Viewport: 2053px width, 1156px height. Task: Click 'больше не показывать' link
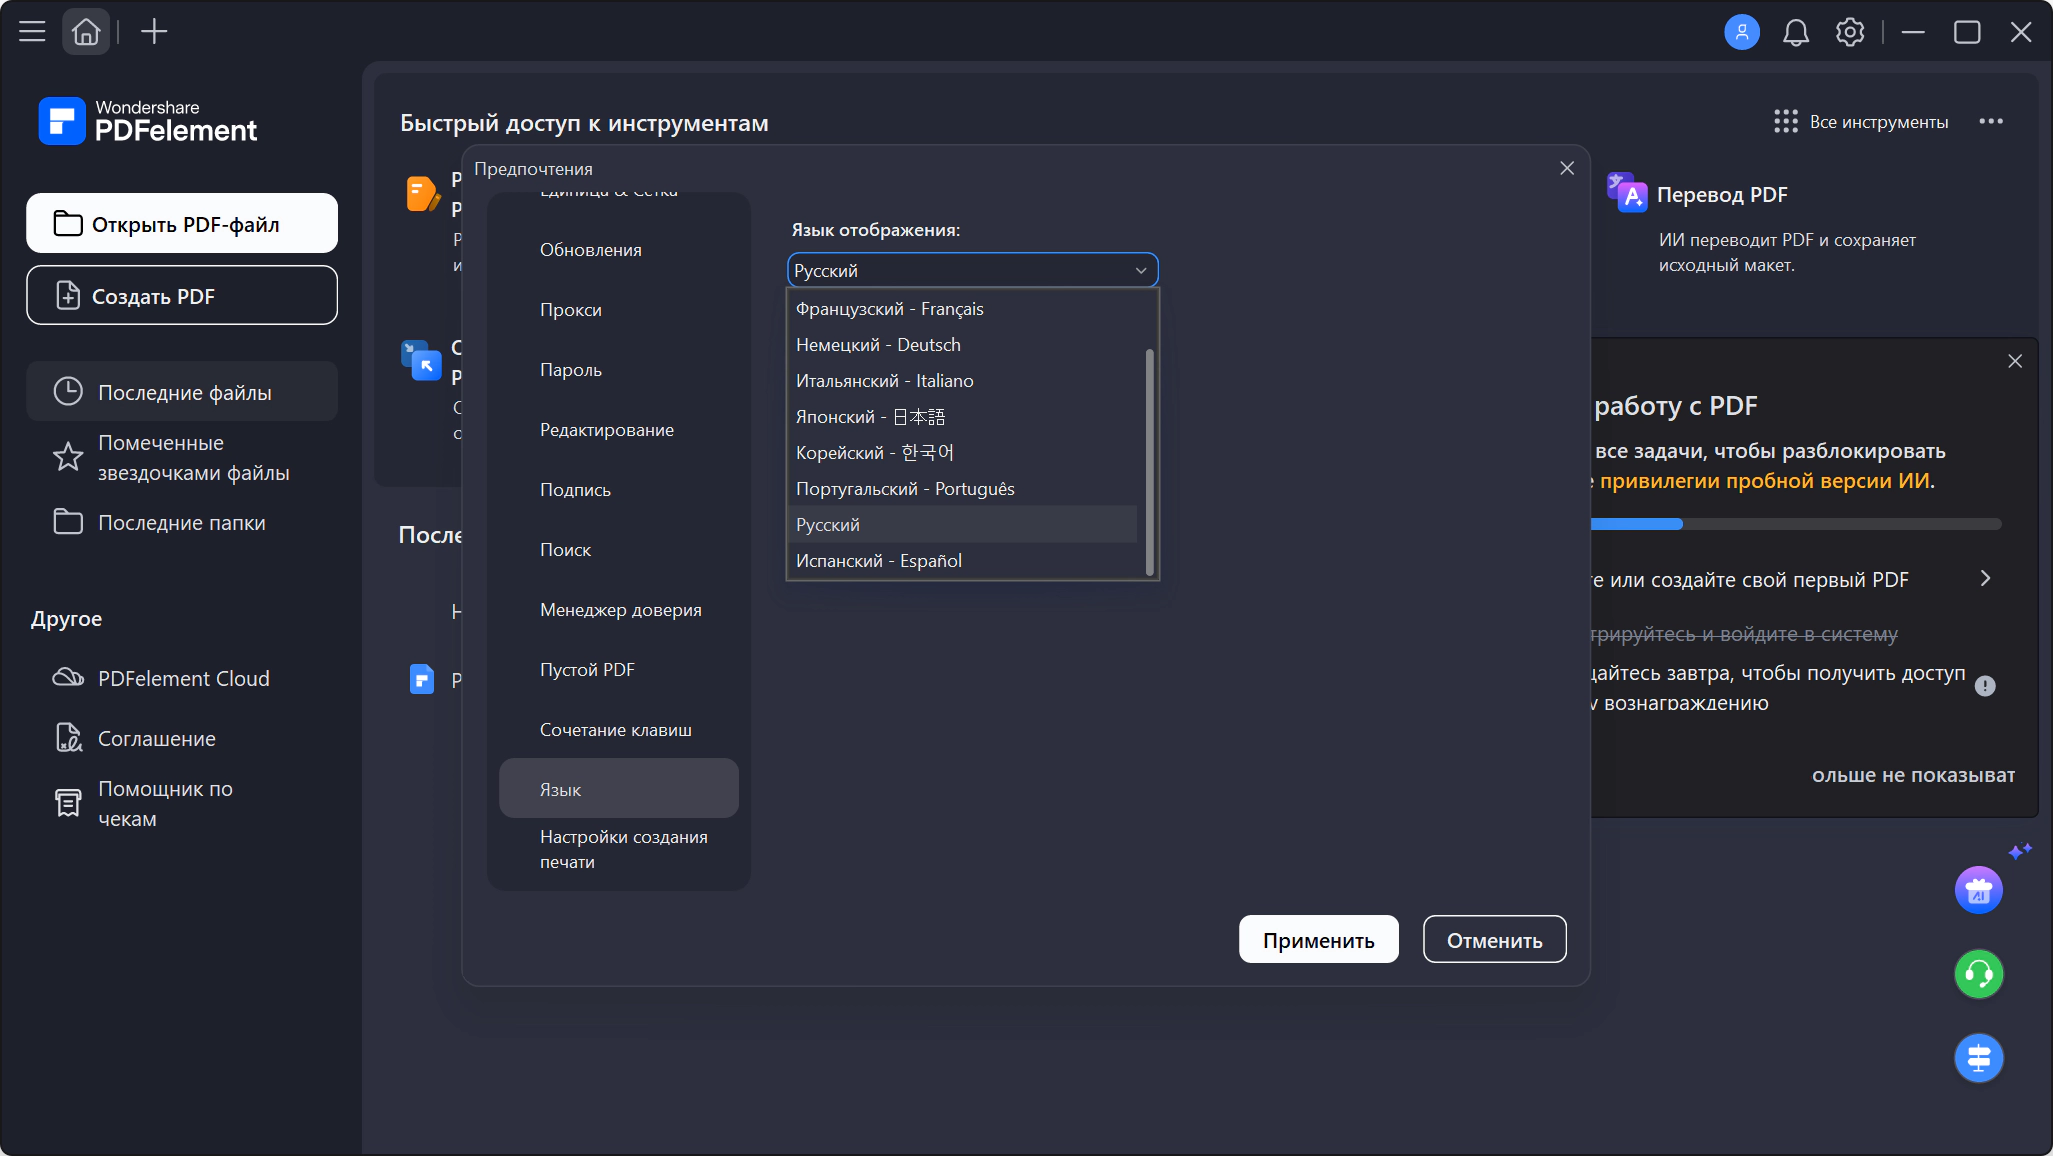[1913, 775]
